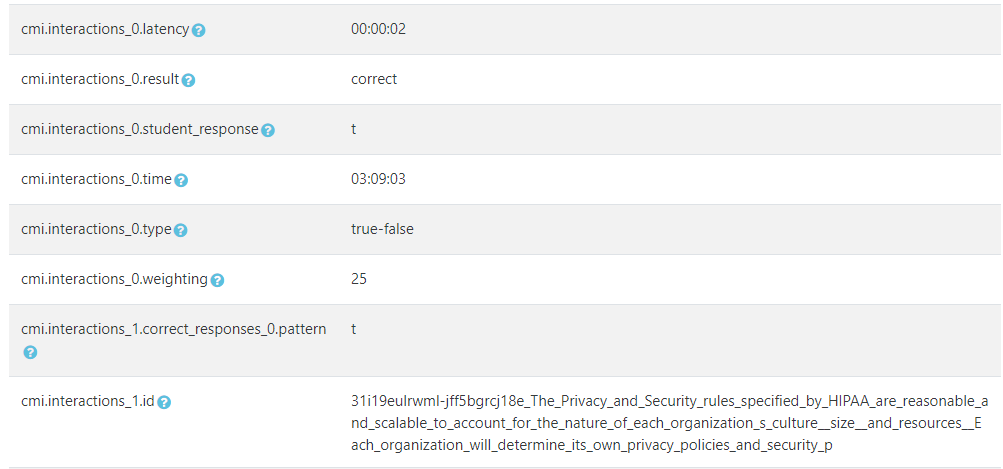
Task: Click the cmi.interactions_0.latency label
Action: (x=105, y=29)
